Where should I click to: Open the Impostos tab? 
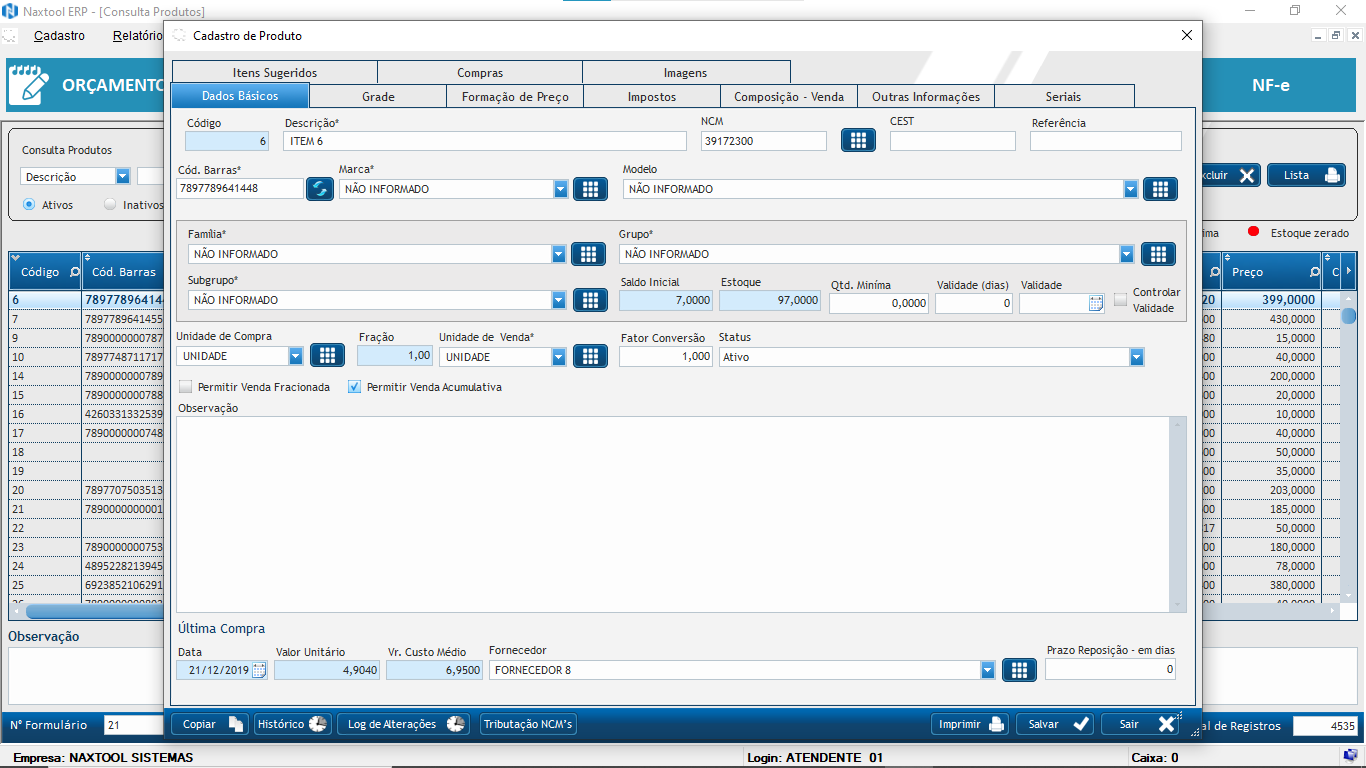(651, 97)
